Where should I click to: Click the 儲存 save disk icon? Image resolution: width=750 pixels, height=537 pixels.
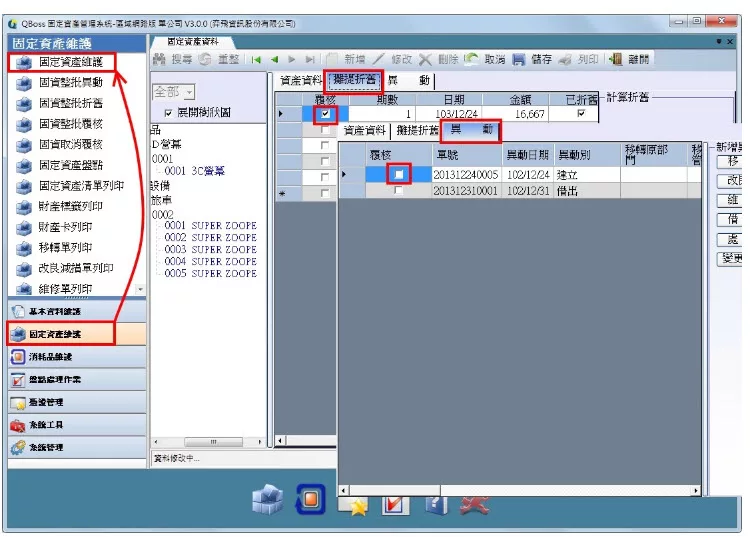(519, 60)
